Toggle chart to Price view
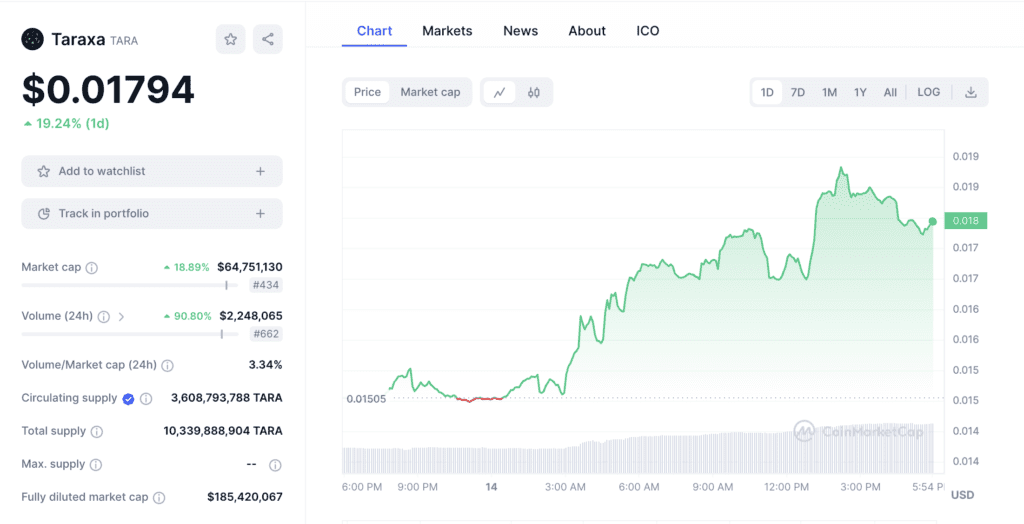 pos(367,92)
